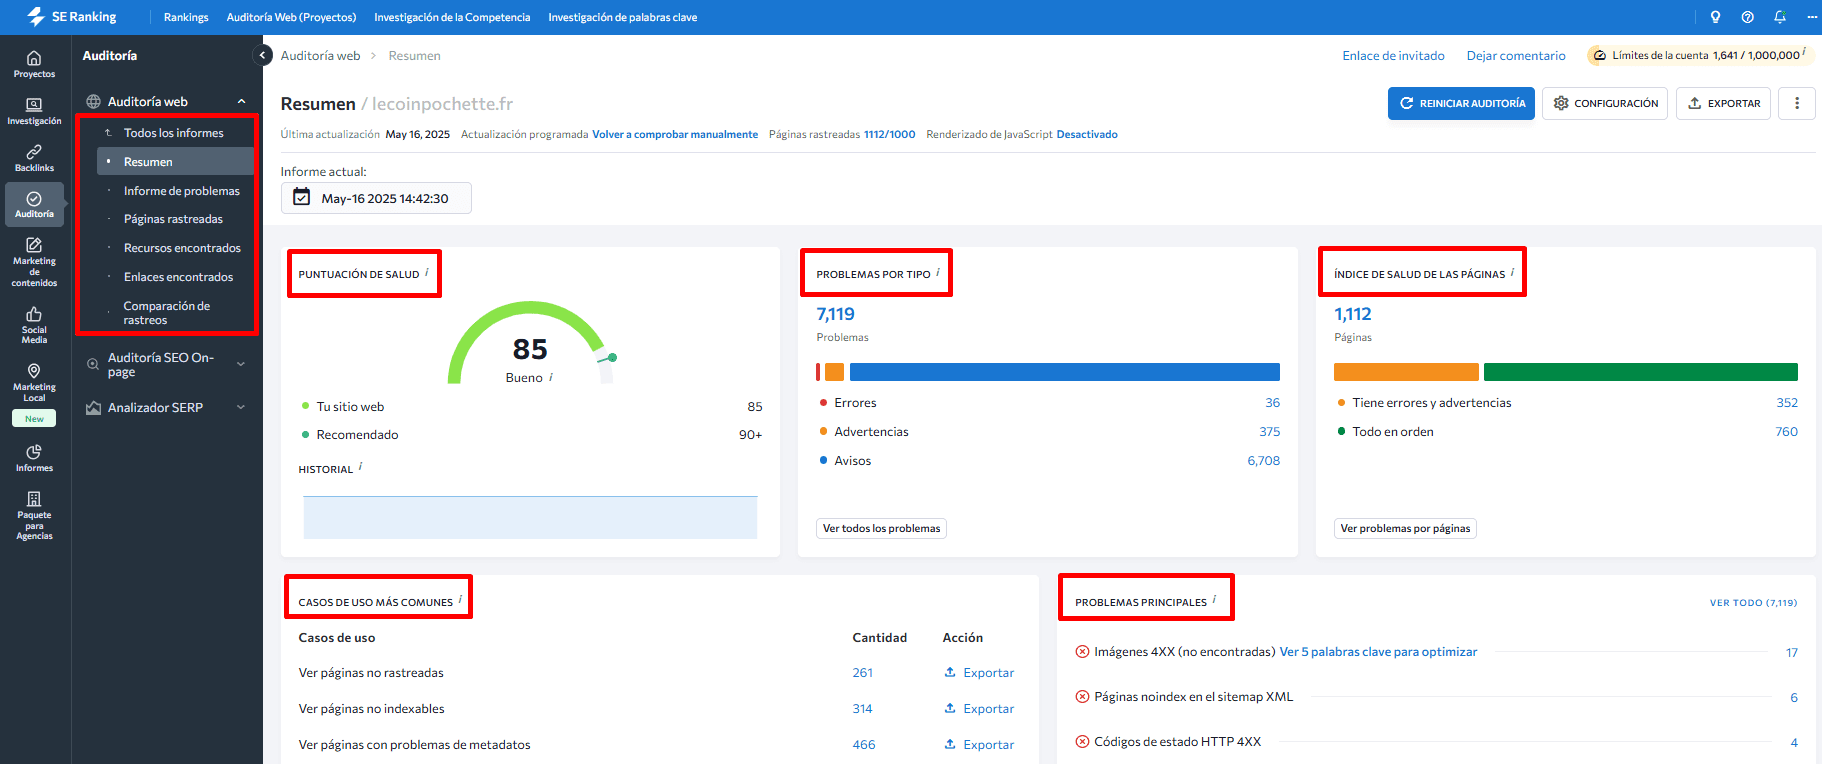Open Investigación de la Competencia menu

coord(452,17)
